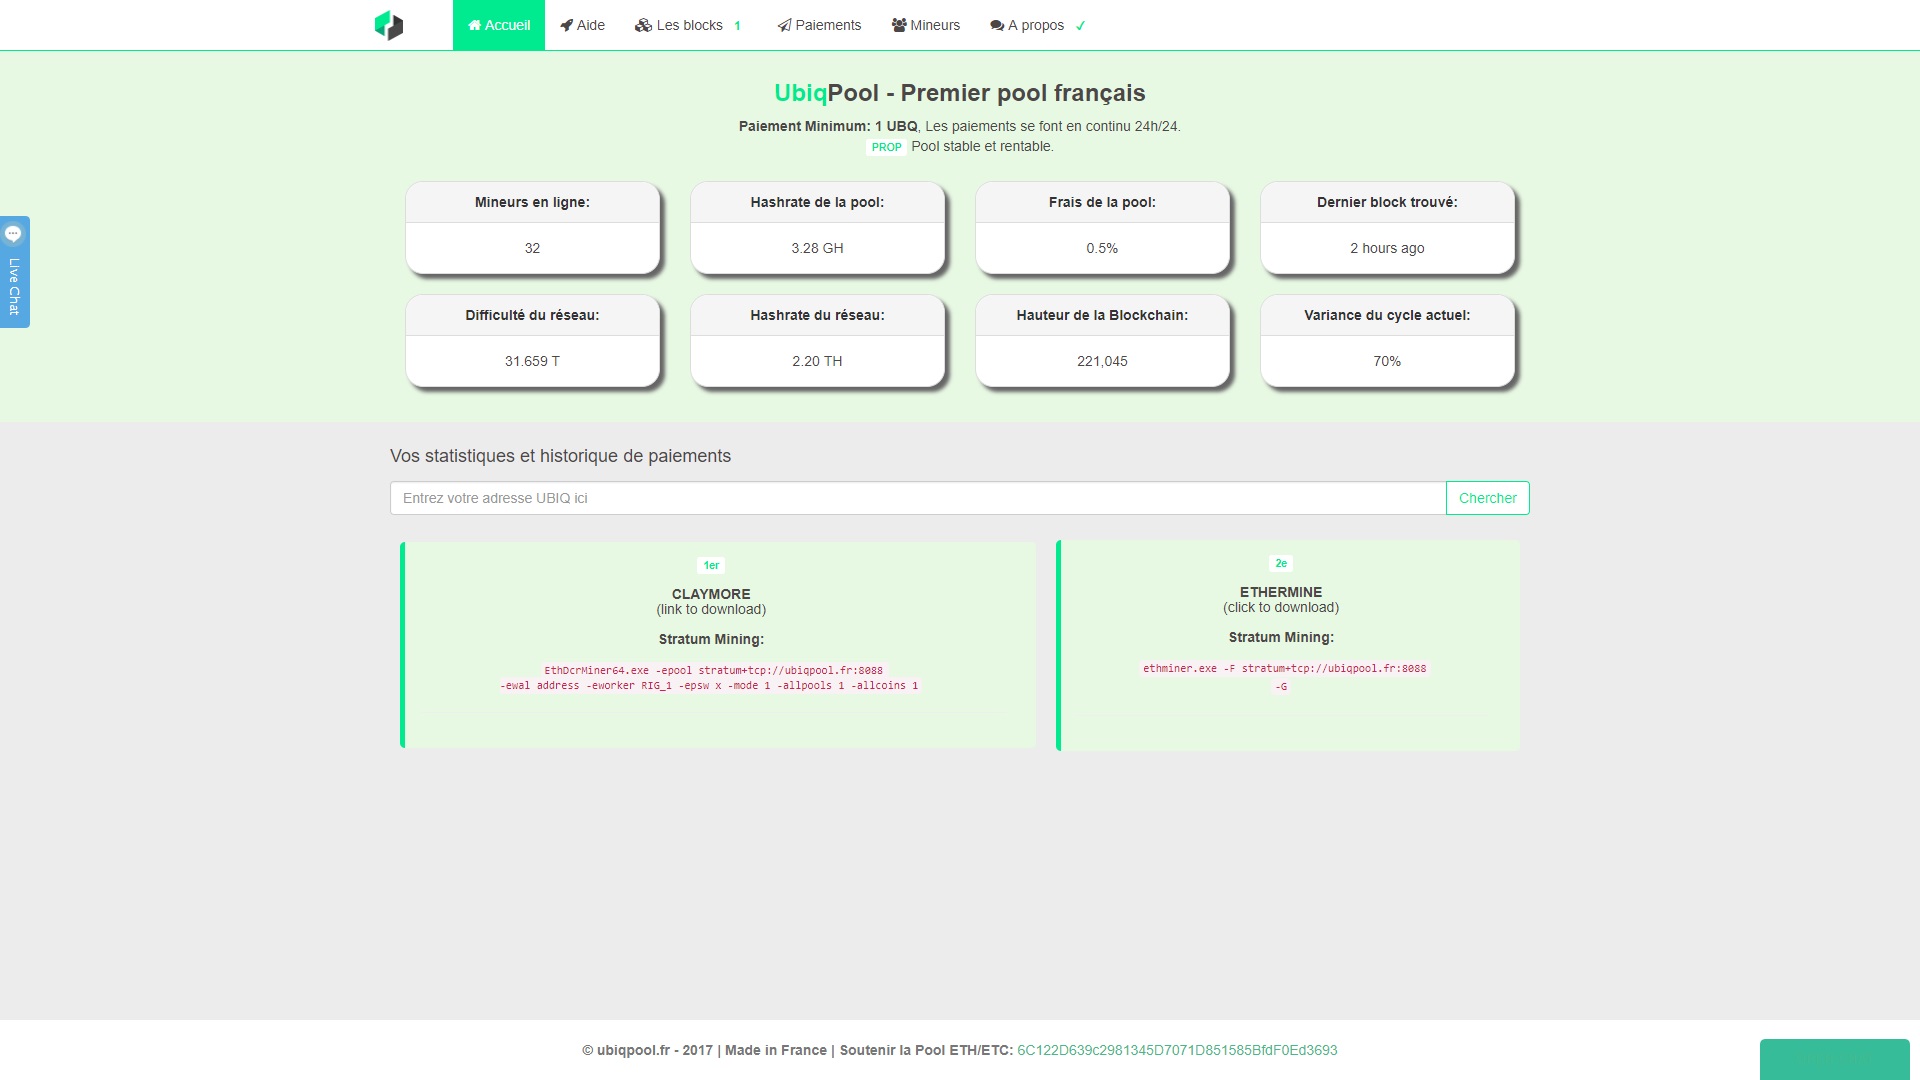The image size is (1920, 1080).
Task: Open Les blocks section
Action: (x=690, y=25)
